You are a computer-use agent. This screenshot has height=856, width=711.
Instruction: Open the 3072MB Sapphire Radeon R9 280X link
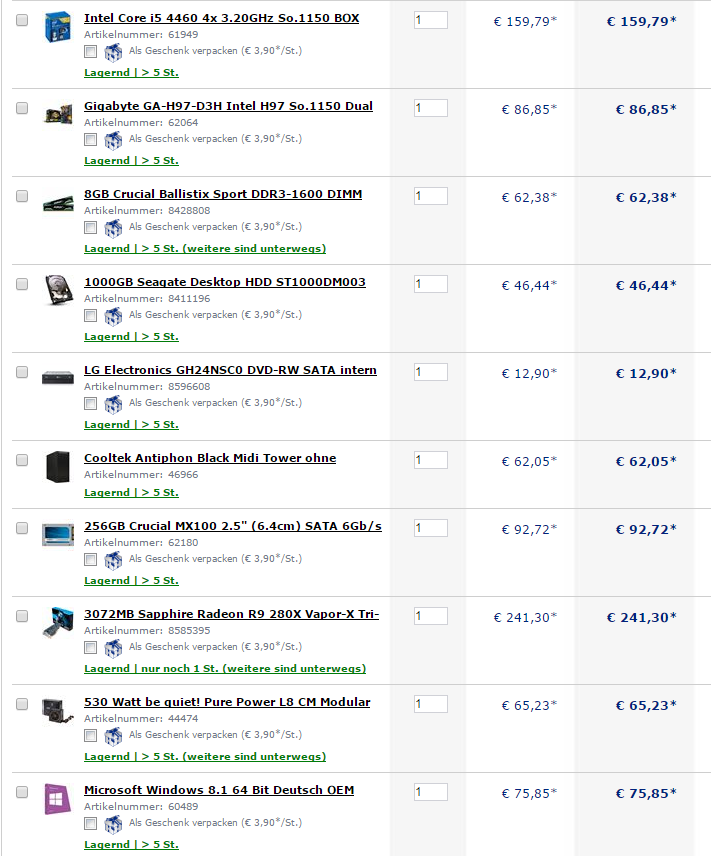(231, 614)
